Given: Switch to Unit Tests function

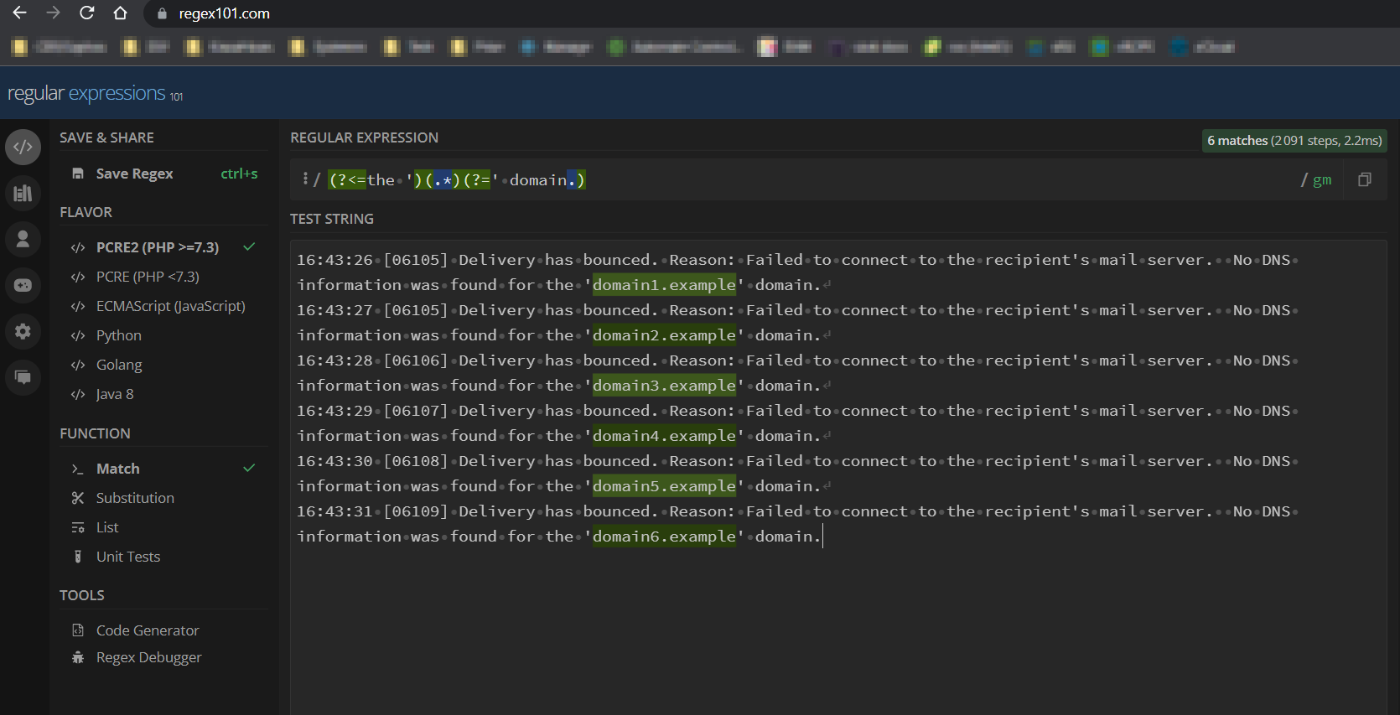Looking at the screenshot, I should point(128,557).
